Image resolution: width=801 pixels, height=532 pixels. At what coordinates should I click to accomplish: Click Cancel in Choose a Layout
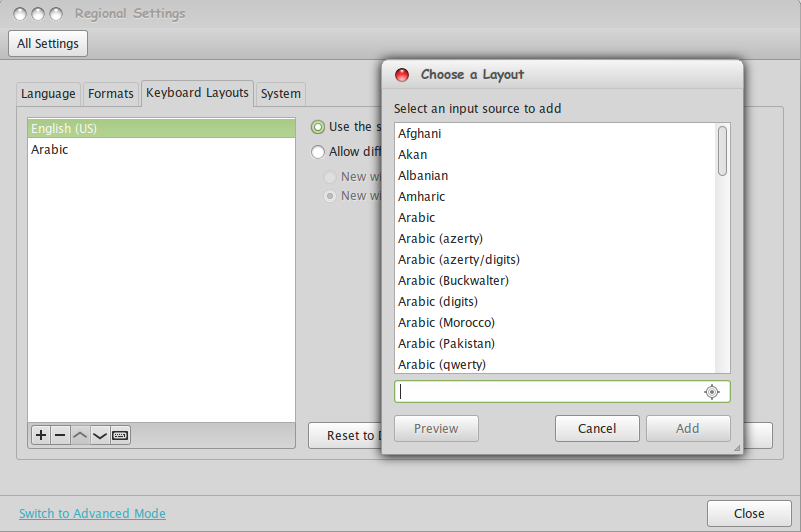(597, 428)
